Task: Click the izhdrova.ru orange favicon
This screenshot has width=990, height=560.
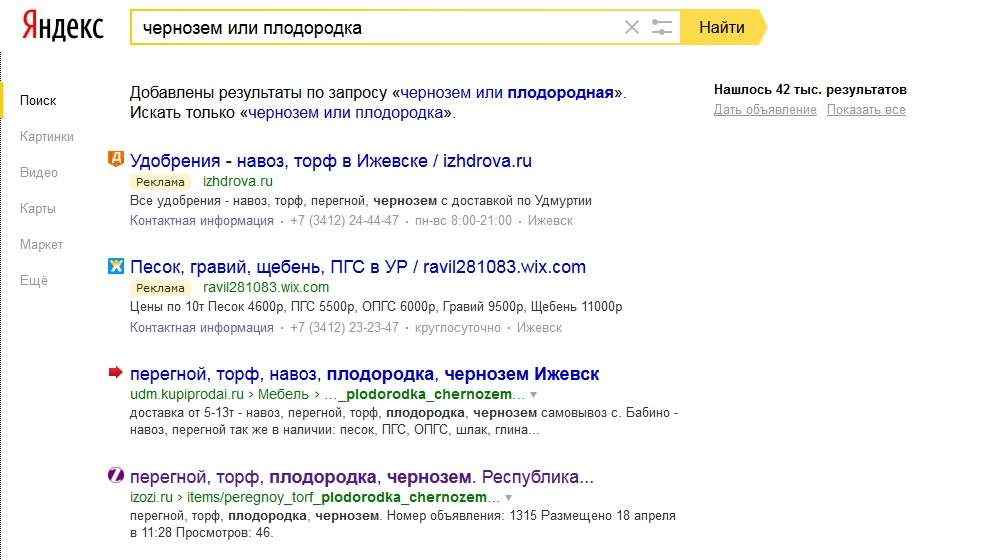Action: pyautogui.click(x=116, y=158)
